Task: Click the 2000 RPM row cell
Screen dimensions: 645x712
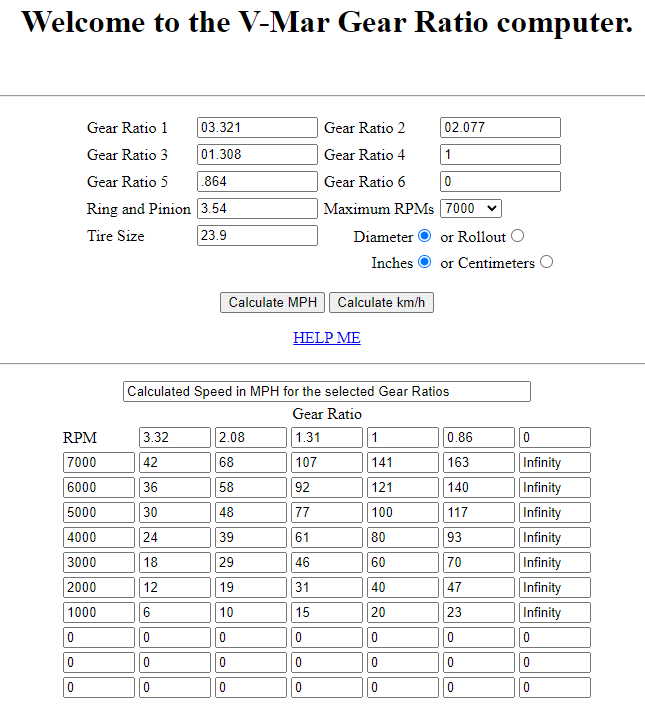Action: 99,587
